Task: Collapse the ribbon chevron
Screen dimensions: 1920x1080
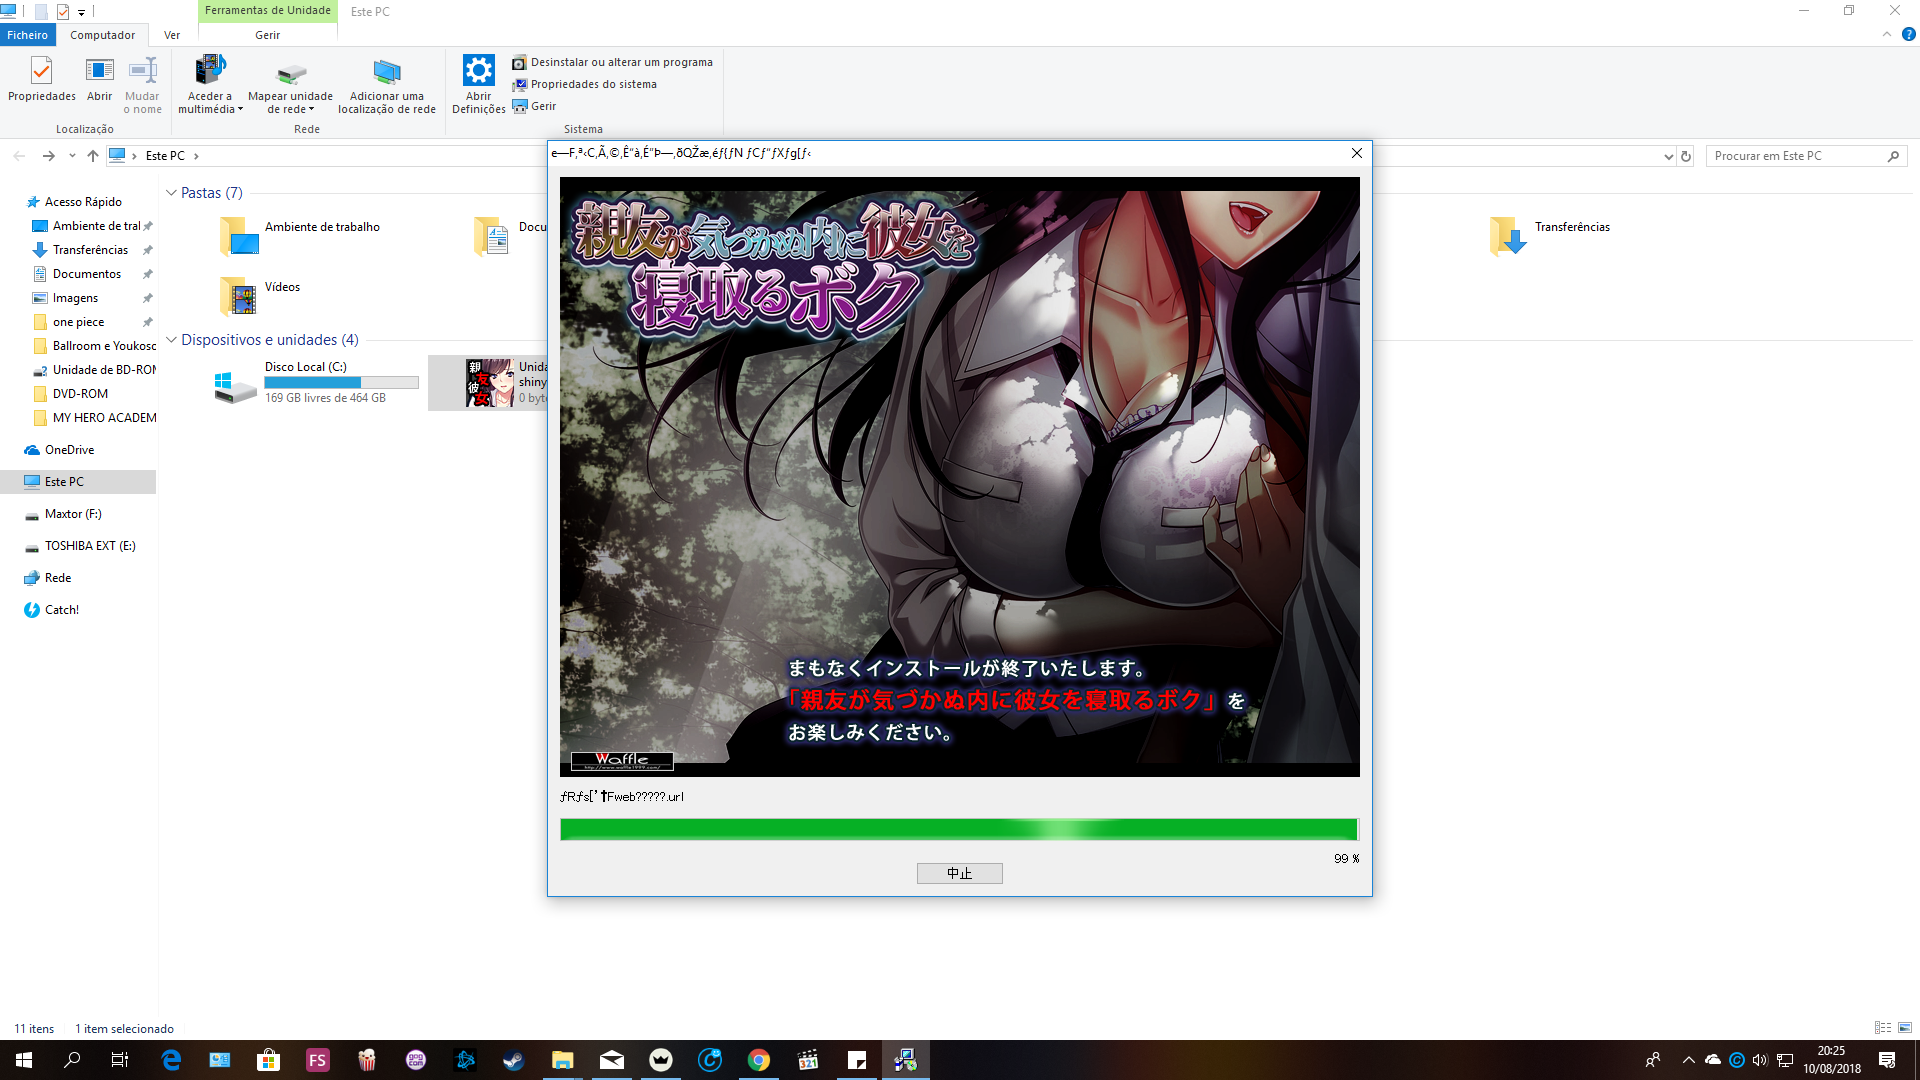Action: [1887, 34]
